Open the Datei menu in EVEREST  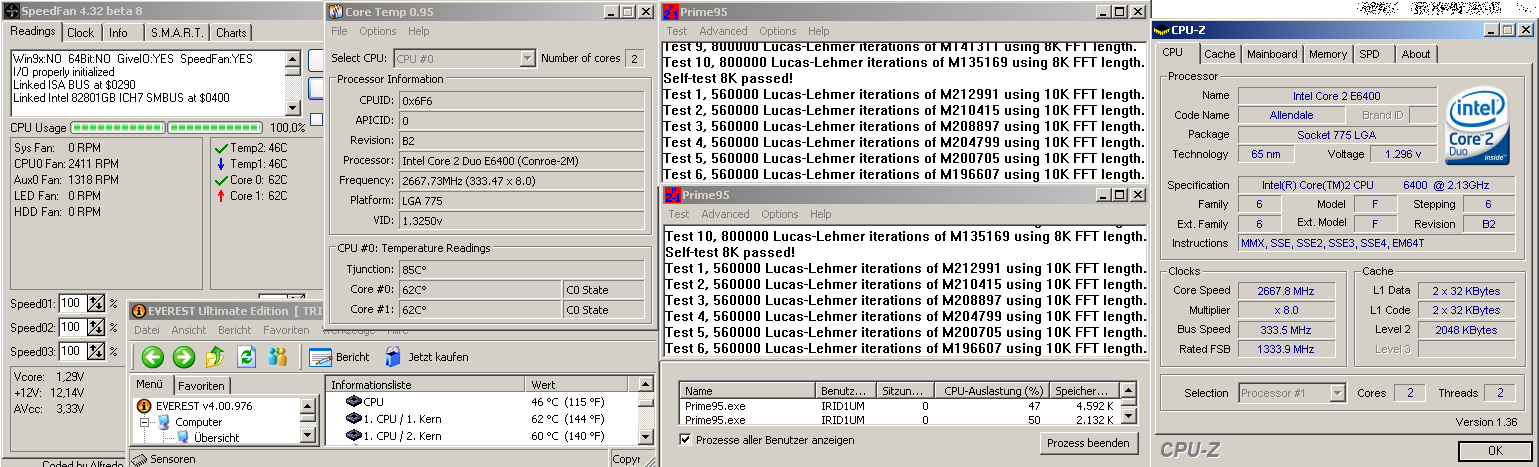(147, 330)
